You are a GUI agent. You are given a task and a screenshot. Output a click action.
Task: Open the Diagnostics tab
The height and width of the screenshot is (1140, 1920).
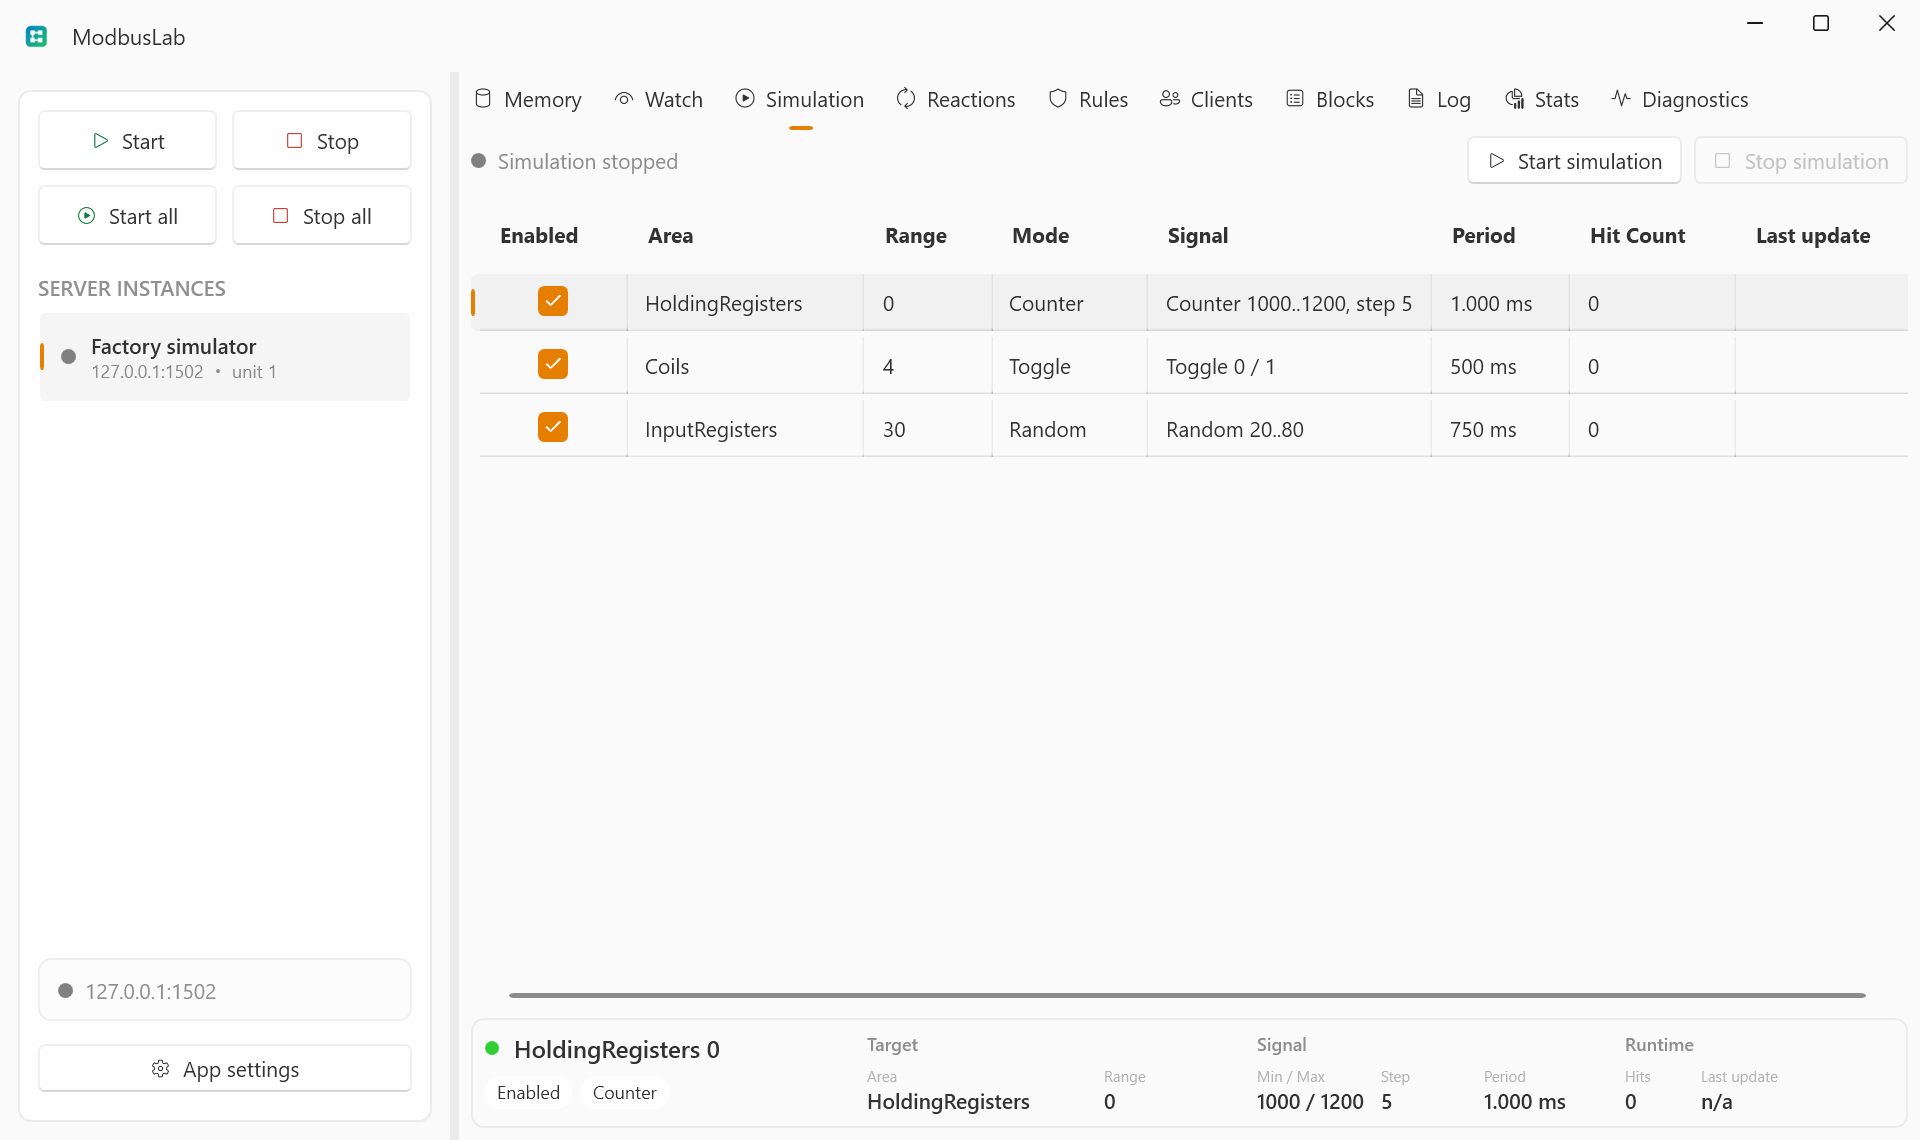(1680, 100)
